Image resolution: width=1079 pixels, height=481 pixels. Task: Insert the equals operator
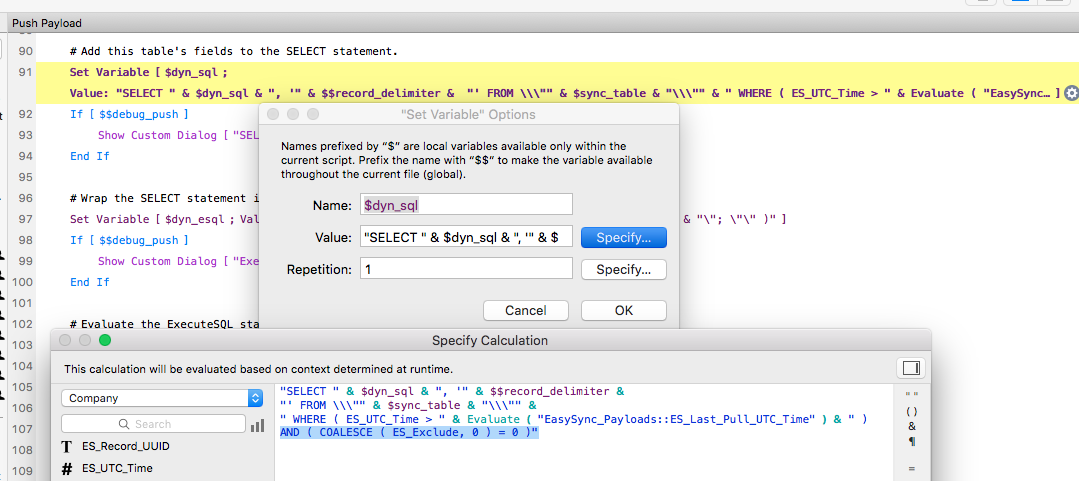click(x=912, y=469)
